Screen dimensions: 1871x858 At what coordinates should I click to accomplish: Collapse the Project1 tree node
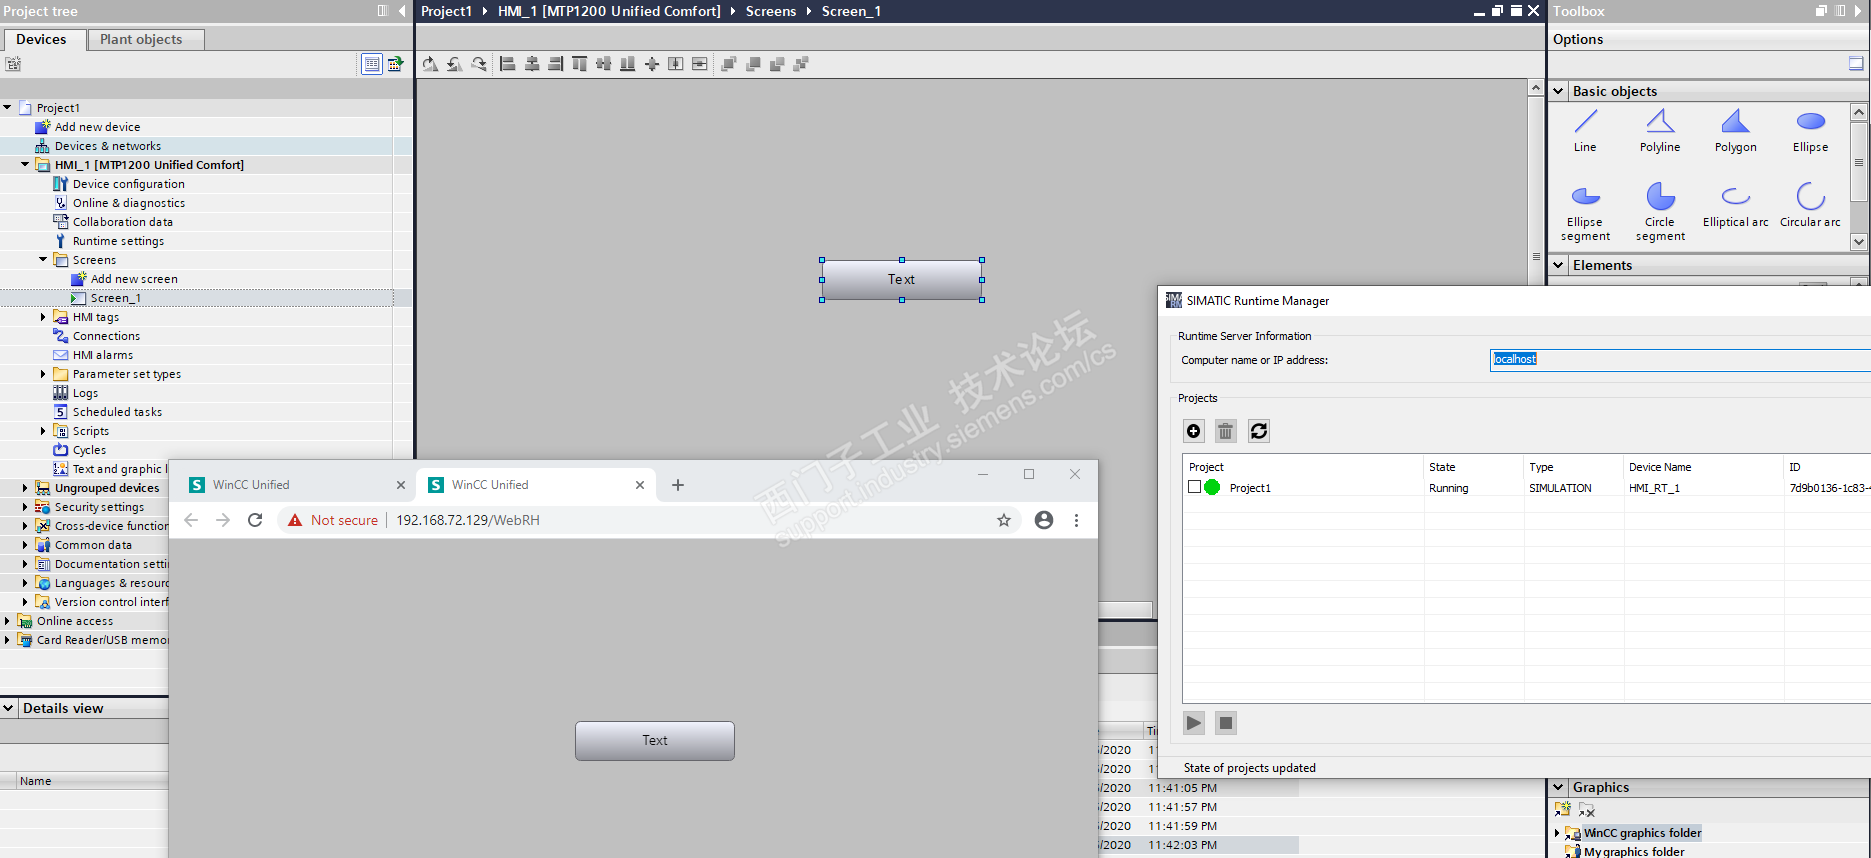(7, 107)
